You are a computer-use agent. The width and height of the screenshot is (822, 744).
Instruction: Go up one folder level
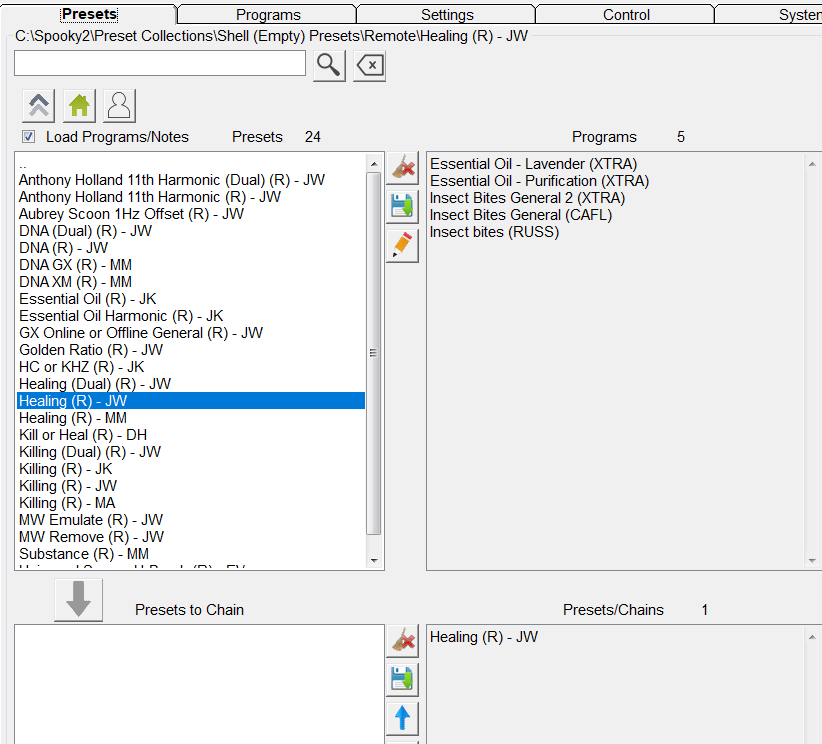pyautogui.click(x=39, y=105)
